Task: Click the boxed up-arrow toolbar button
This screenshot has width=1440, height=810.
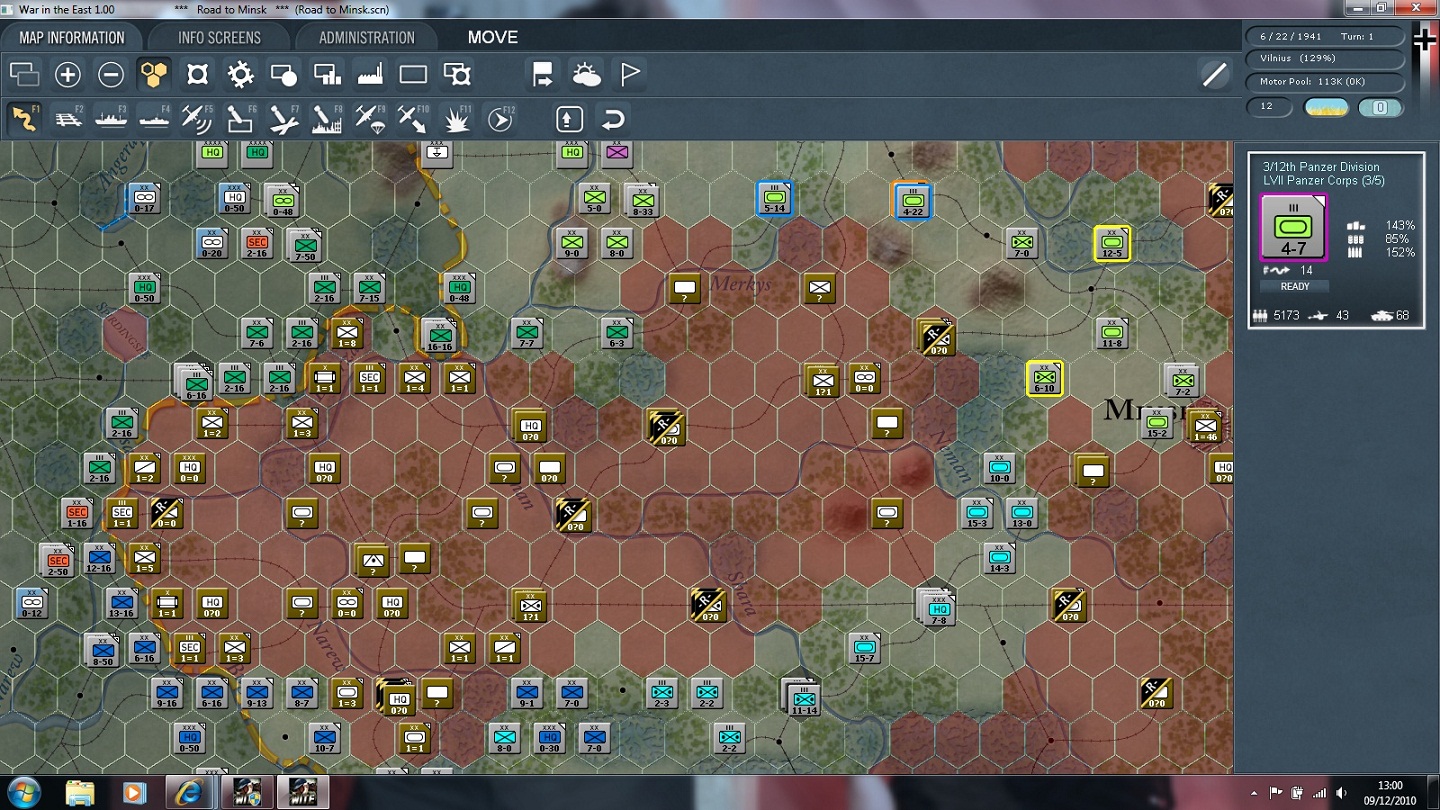Action: [569, 119]
